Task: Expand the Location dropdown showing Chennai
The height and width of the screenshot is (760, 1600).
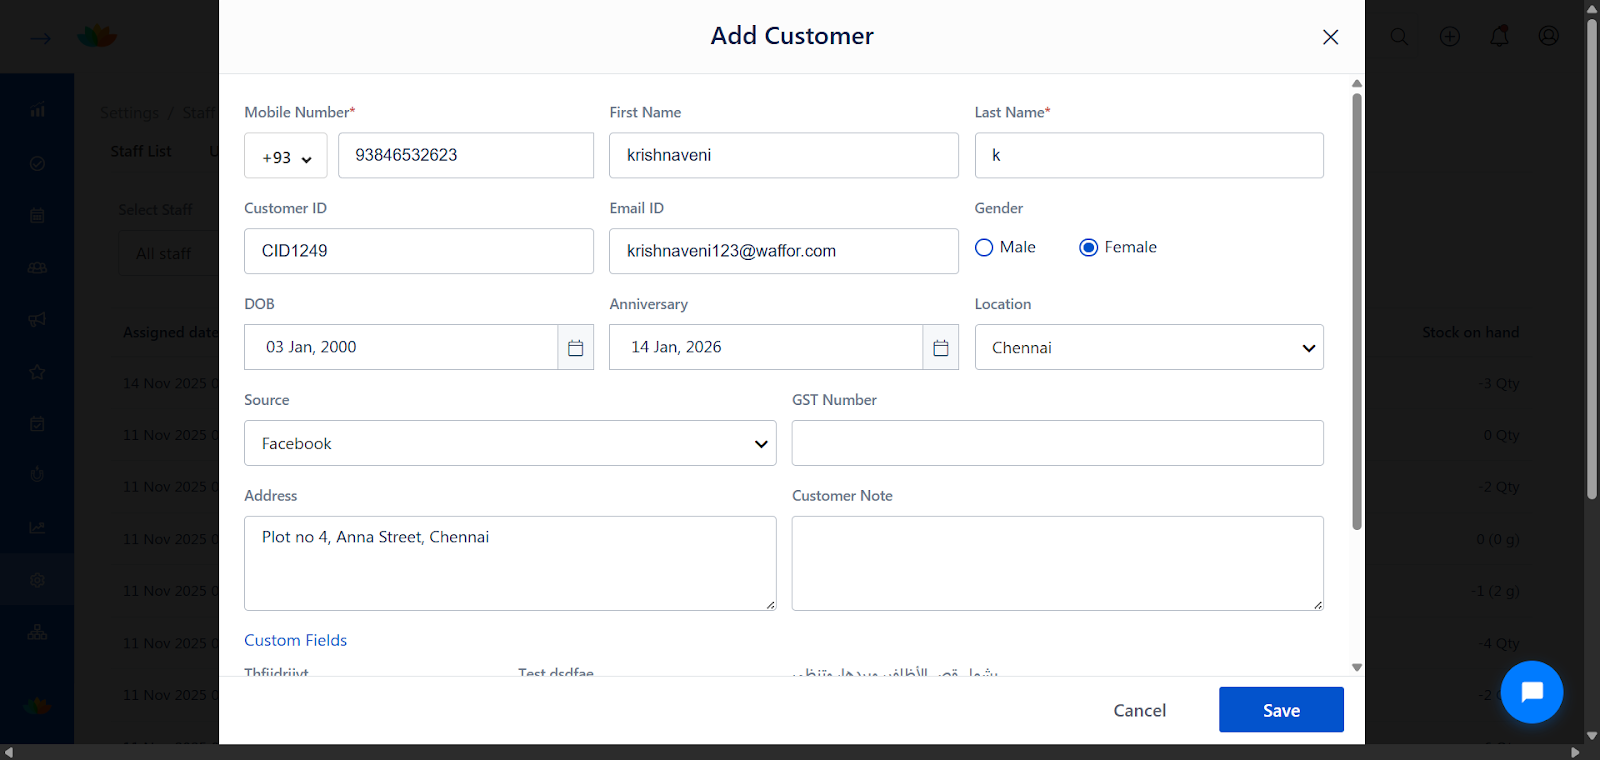Action: 1149,347
